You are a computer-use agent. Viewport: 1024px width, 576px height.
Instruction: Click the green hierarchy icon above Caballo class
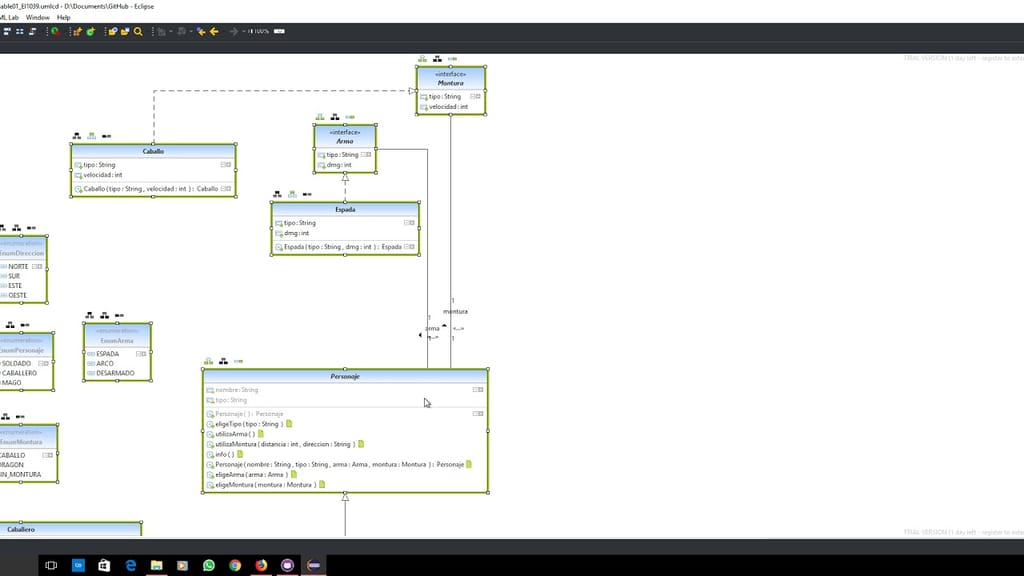(x=91, y=136)
